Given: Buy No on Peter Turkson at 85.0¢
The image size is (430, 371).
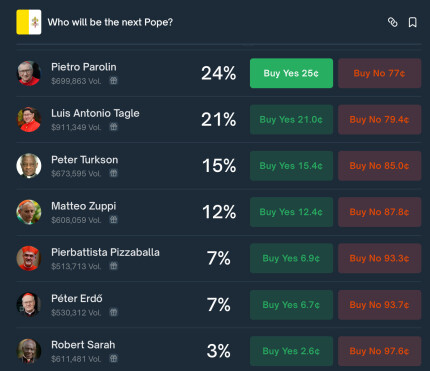Looking at the screenshot, I should pos(379,166).
